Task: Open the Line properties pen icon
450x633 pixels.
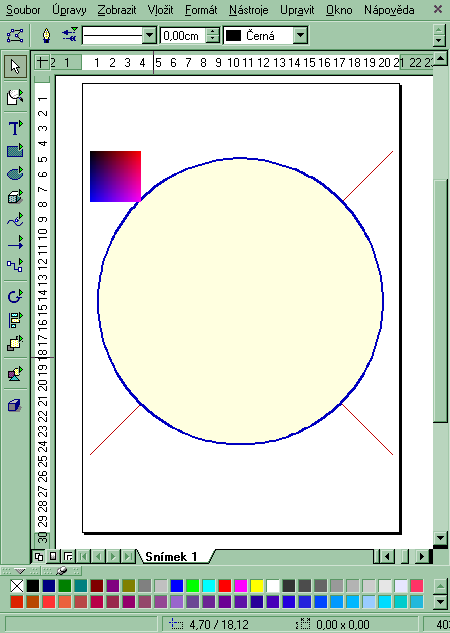Action: coord(46,36)
